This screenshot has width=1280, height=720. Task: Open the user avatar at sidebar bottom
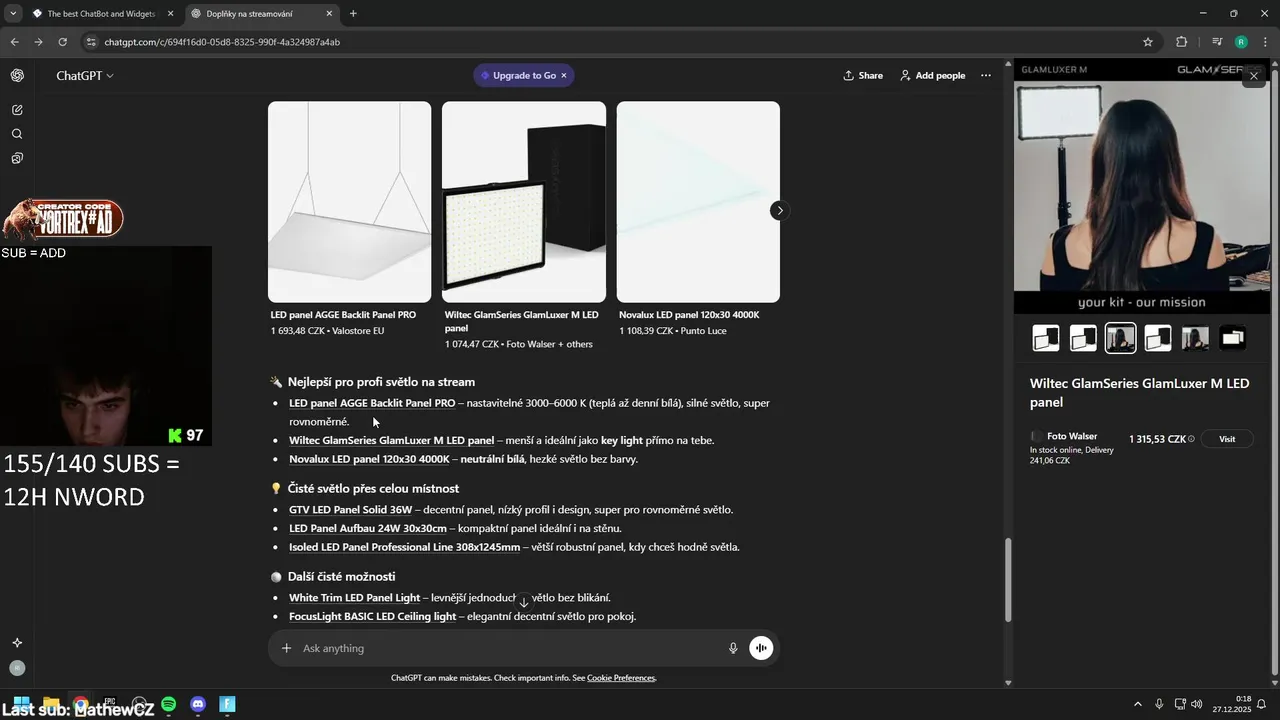(x=17, y=668)
